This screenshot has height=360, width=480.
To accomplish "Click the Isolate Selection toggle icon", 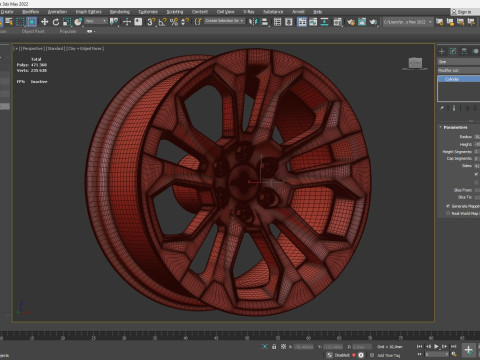I will pyautogui.click(x=265, y=347).
